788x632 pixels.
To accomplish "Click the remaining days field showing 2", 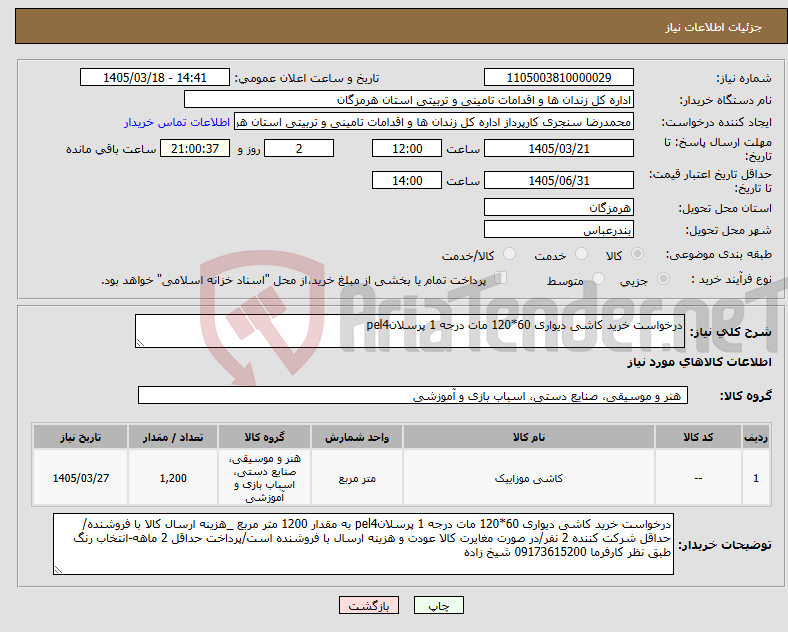I will (299, 148).
